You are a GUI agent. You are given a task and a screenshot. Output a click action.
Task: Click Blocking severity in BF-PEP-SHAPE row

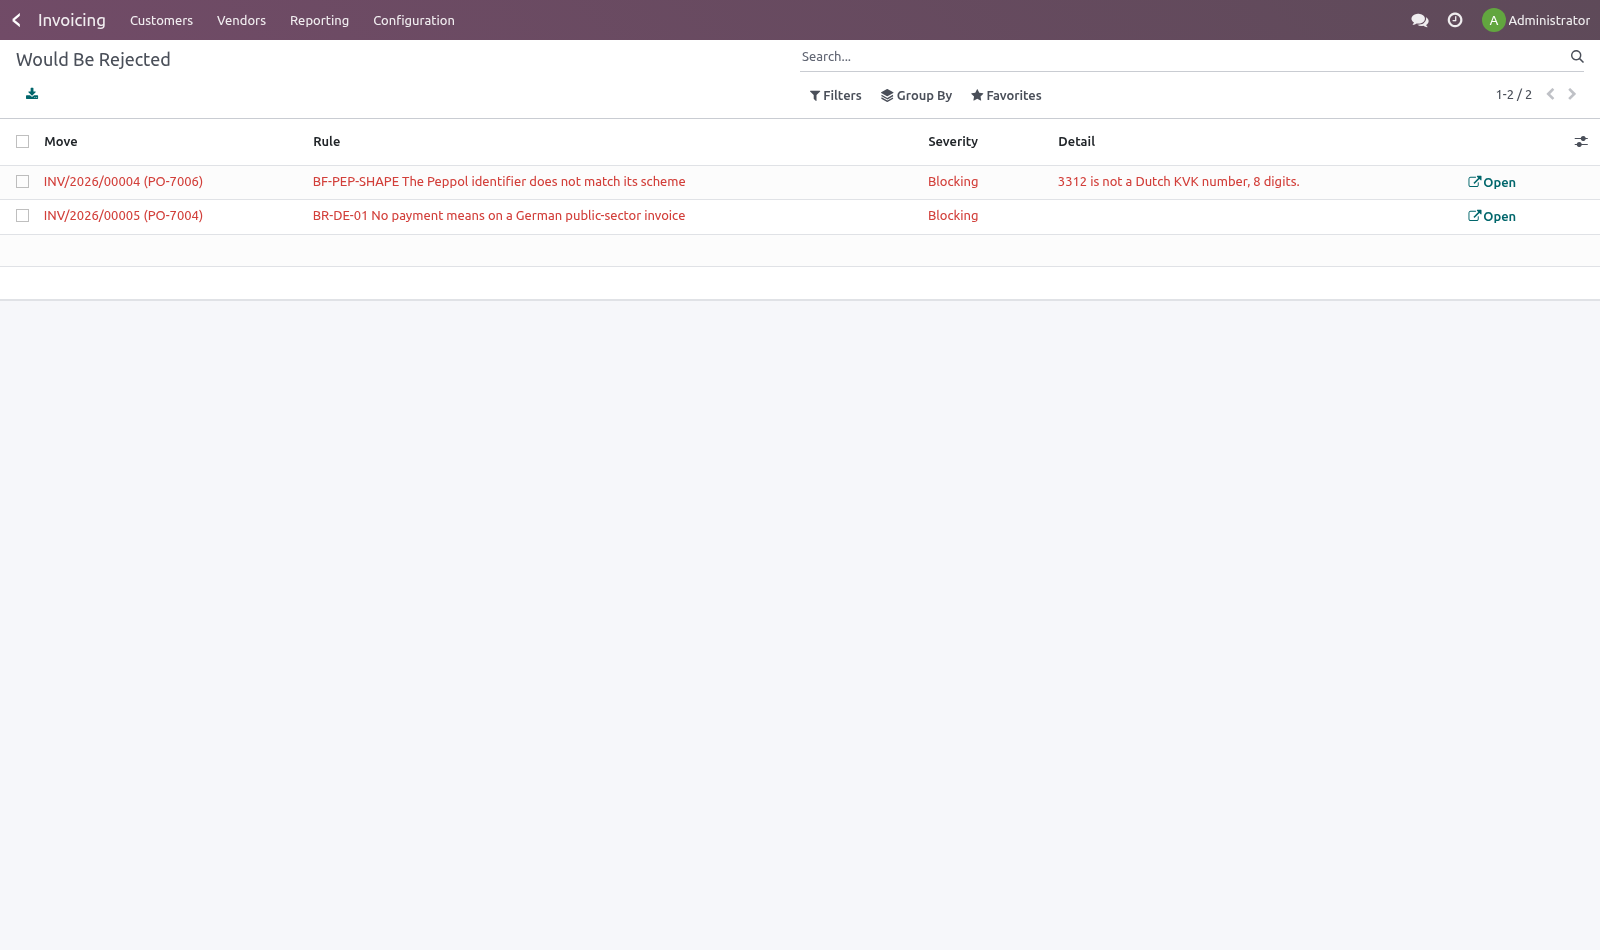click(x=953, y=182)
